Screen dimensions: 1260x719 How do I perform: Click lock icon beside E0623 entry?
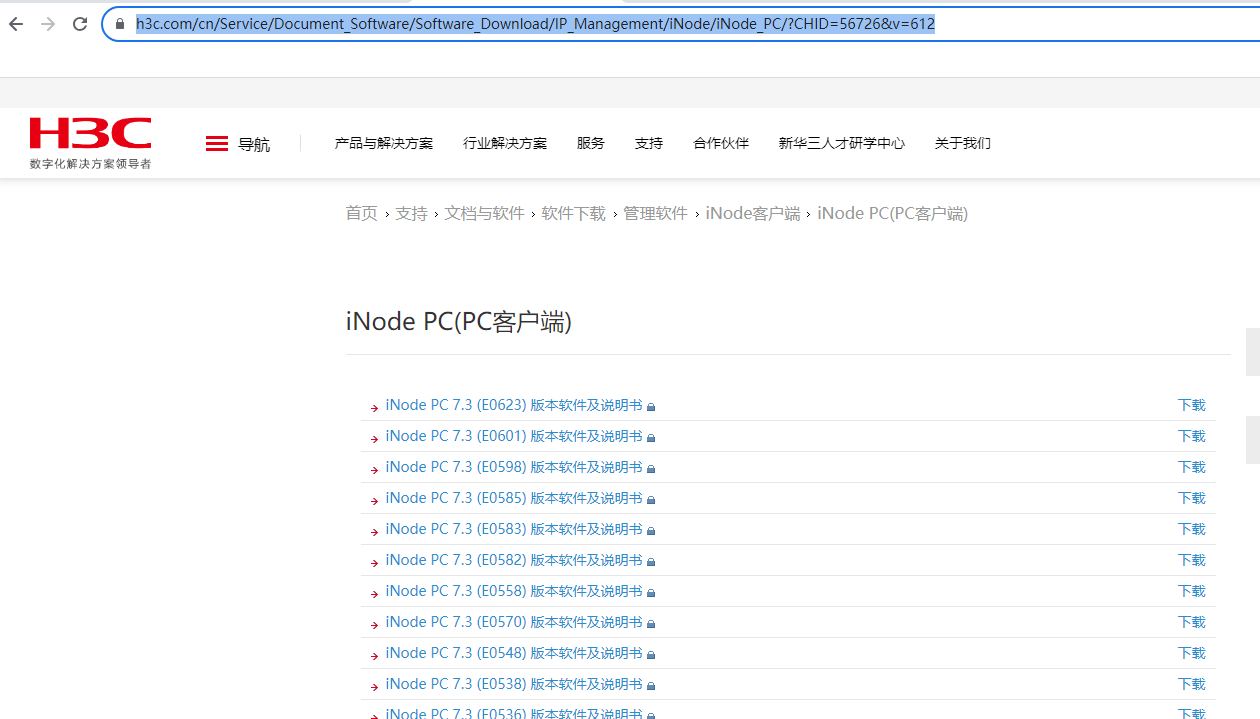click(651, 407)
